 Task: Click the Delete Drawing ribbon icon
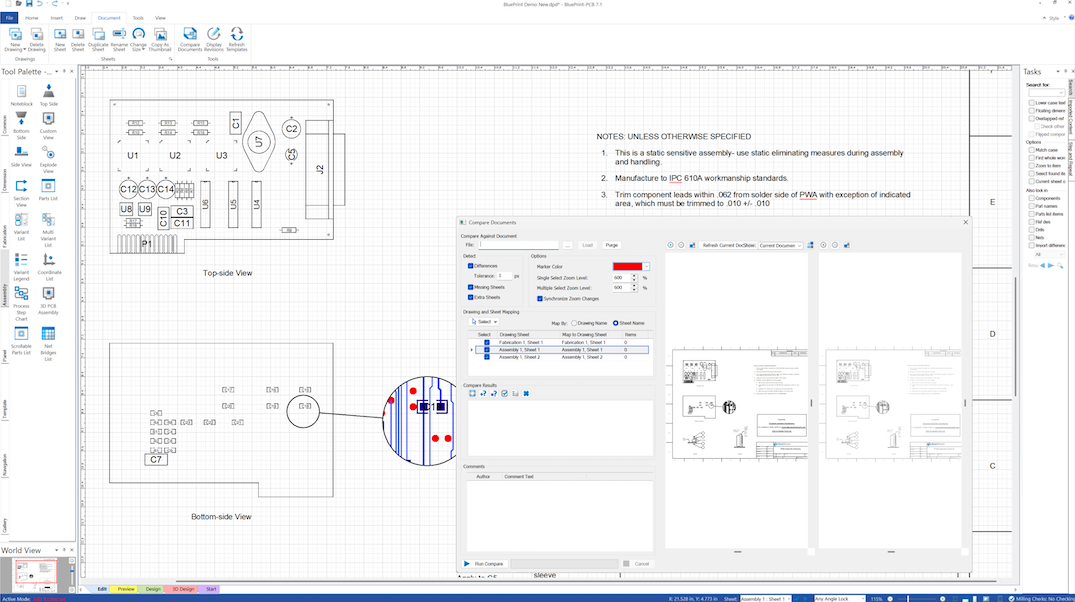36,40
